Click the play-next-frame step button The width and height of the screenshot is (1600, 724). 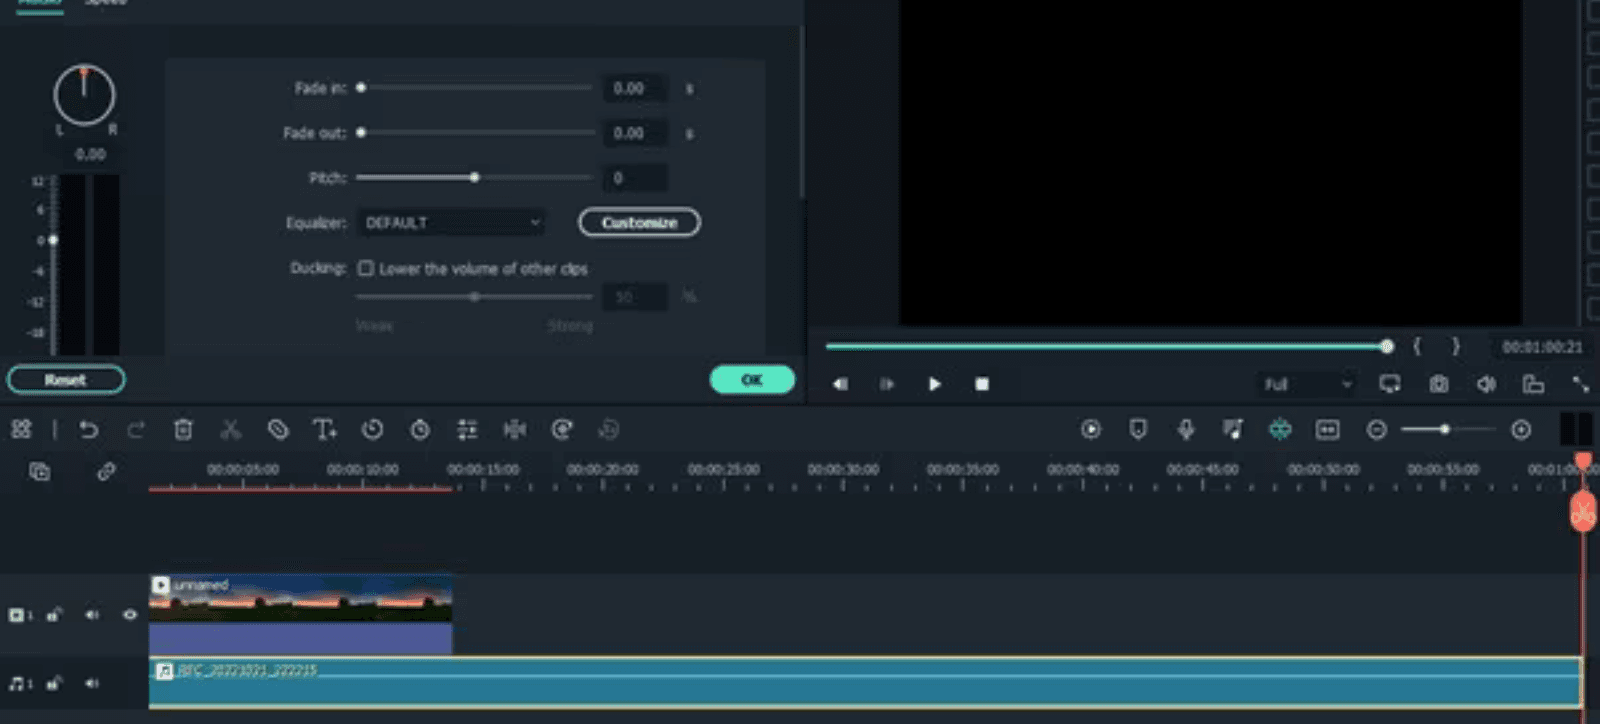tap(887, 384)
